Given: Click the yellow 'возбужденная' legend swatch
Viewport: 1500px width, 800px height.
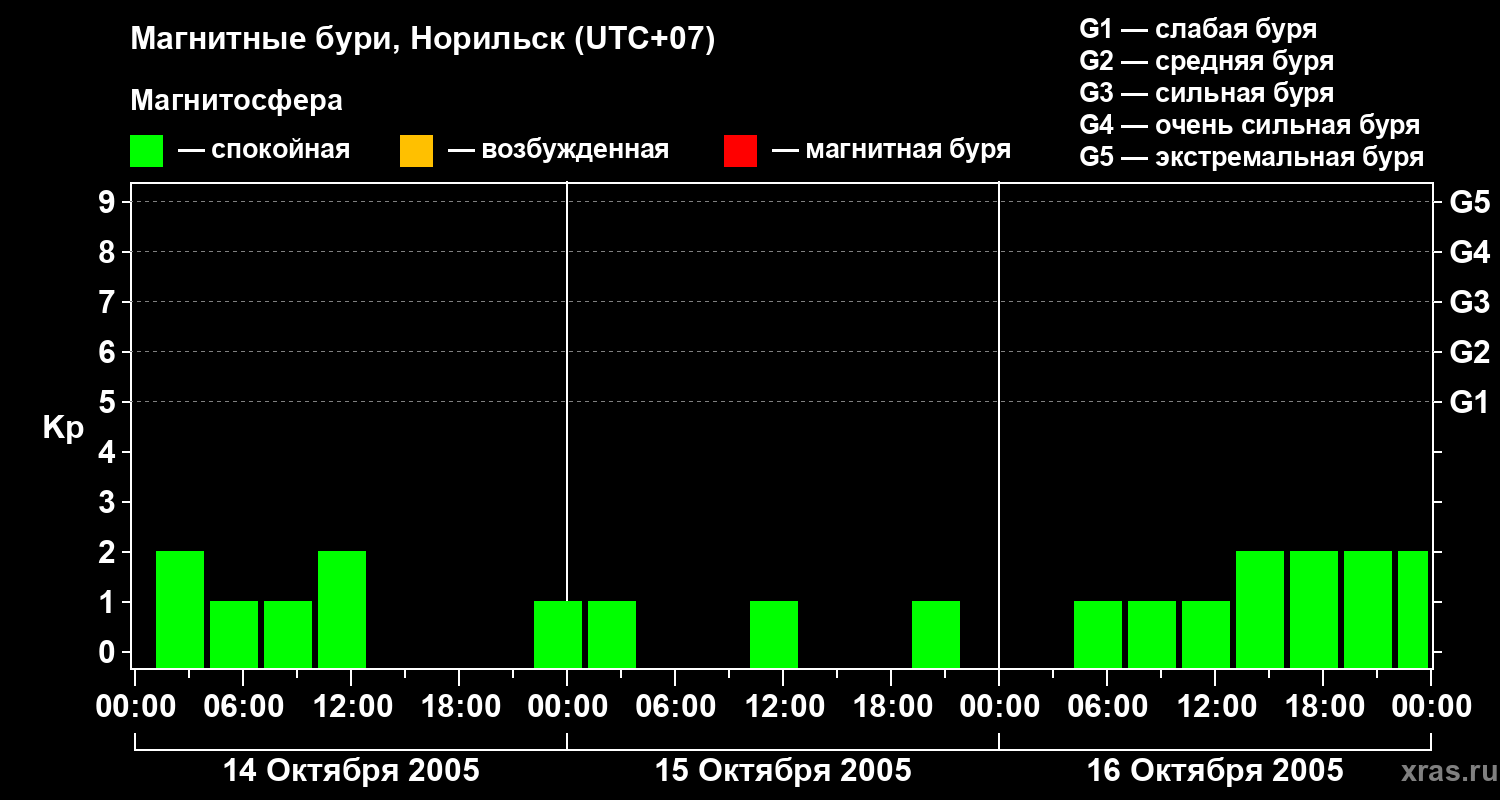Looking at the screenshot, I should pyautogui.click(x=416, y=151).
